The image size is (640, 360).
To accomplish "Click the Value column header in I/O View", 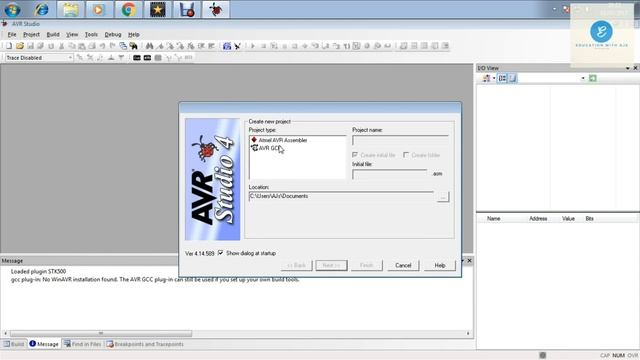I will (568, 219).
